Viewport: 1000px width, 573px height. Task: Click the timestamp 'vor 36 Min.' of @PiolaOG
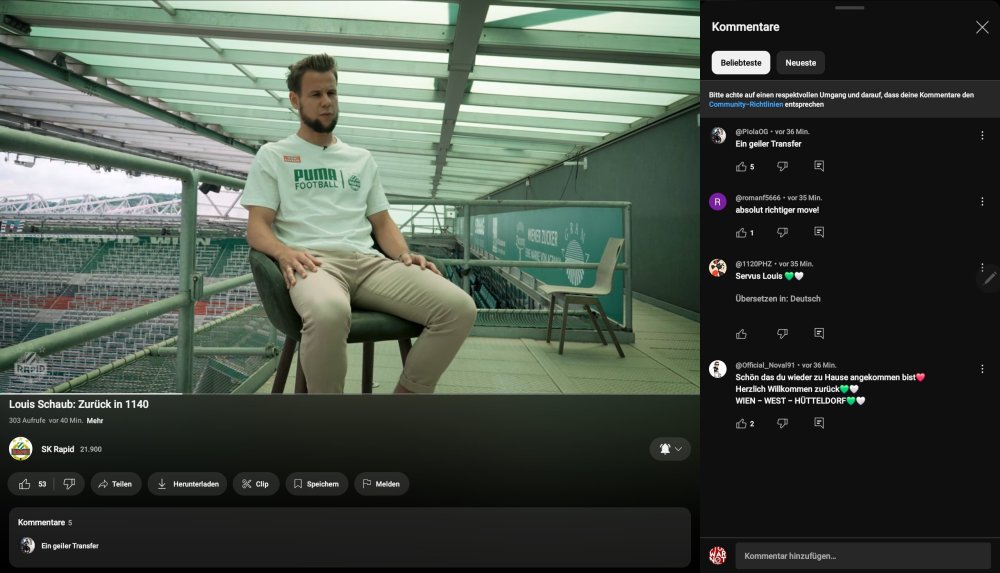pos(792,131)
